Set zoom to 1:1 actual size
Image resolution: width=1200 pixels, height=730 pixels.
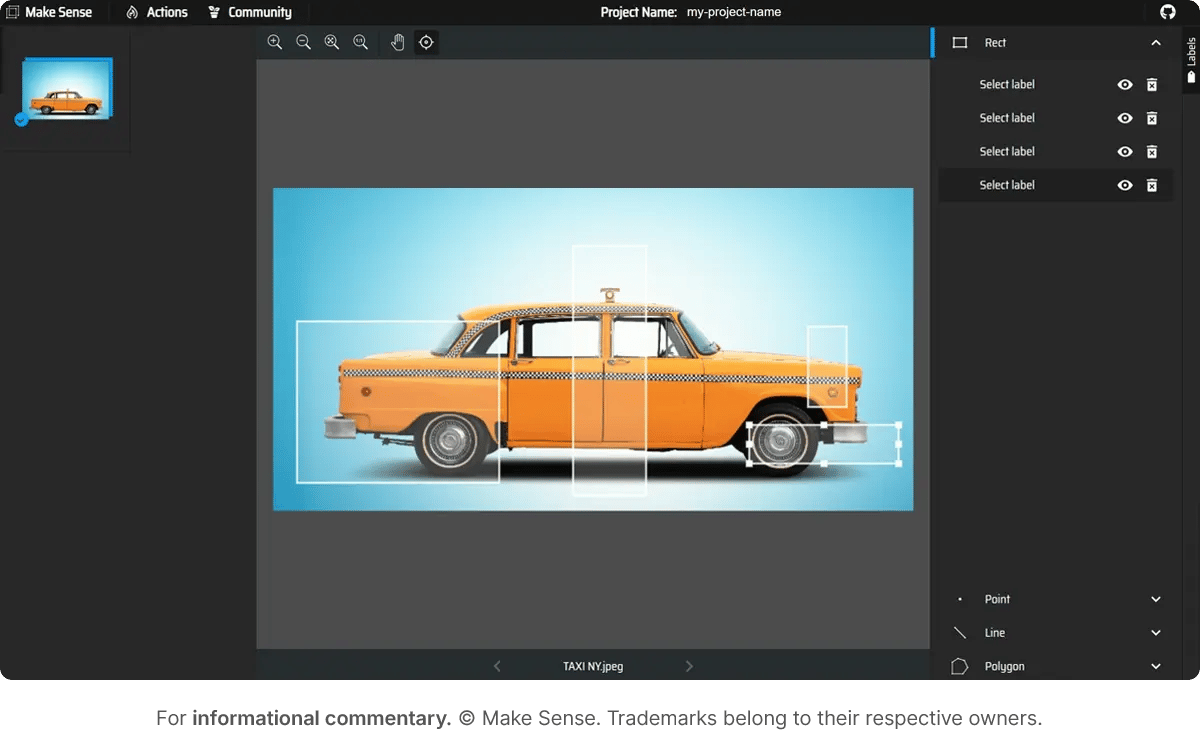pyautogui.click(x=360, y=42)
